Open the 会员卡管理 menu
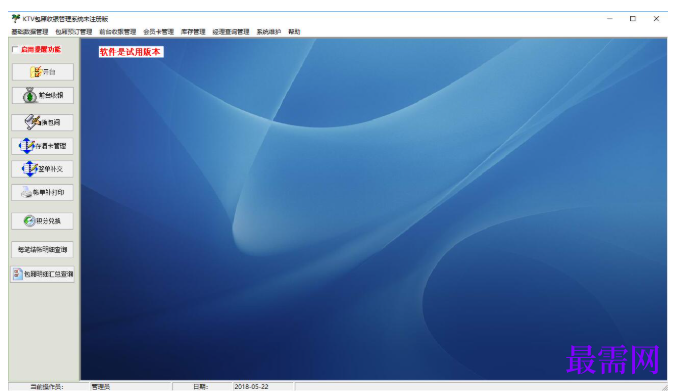The height and width of the screenshot is (391, 678). coord(158,32)
